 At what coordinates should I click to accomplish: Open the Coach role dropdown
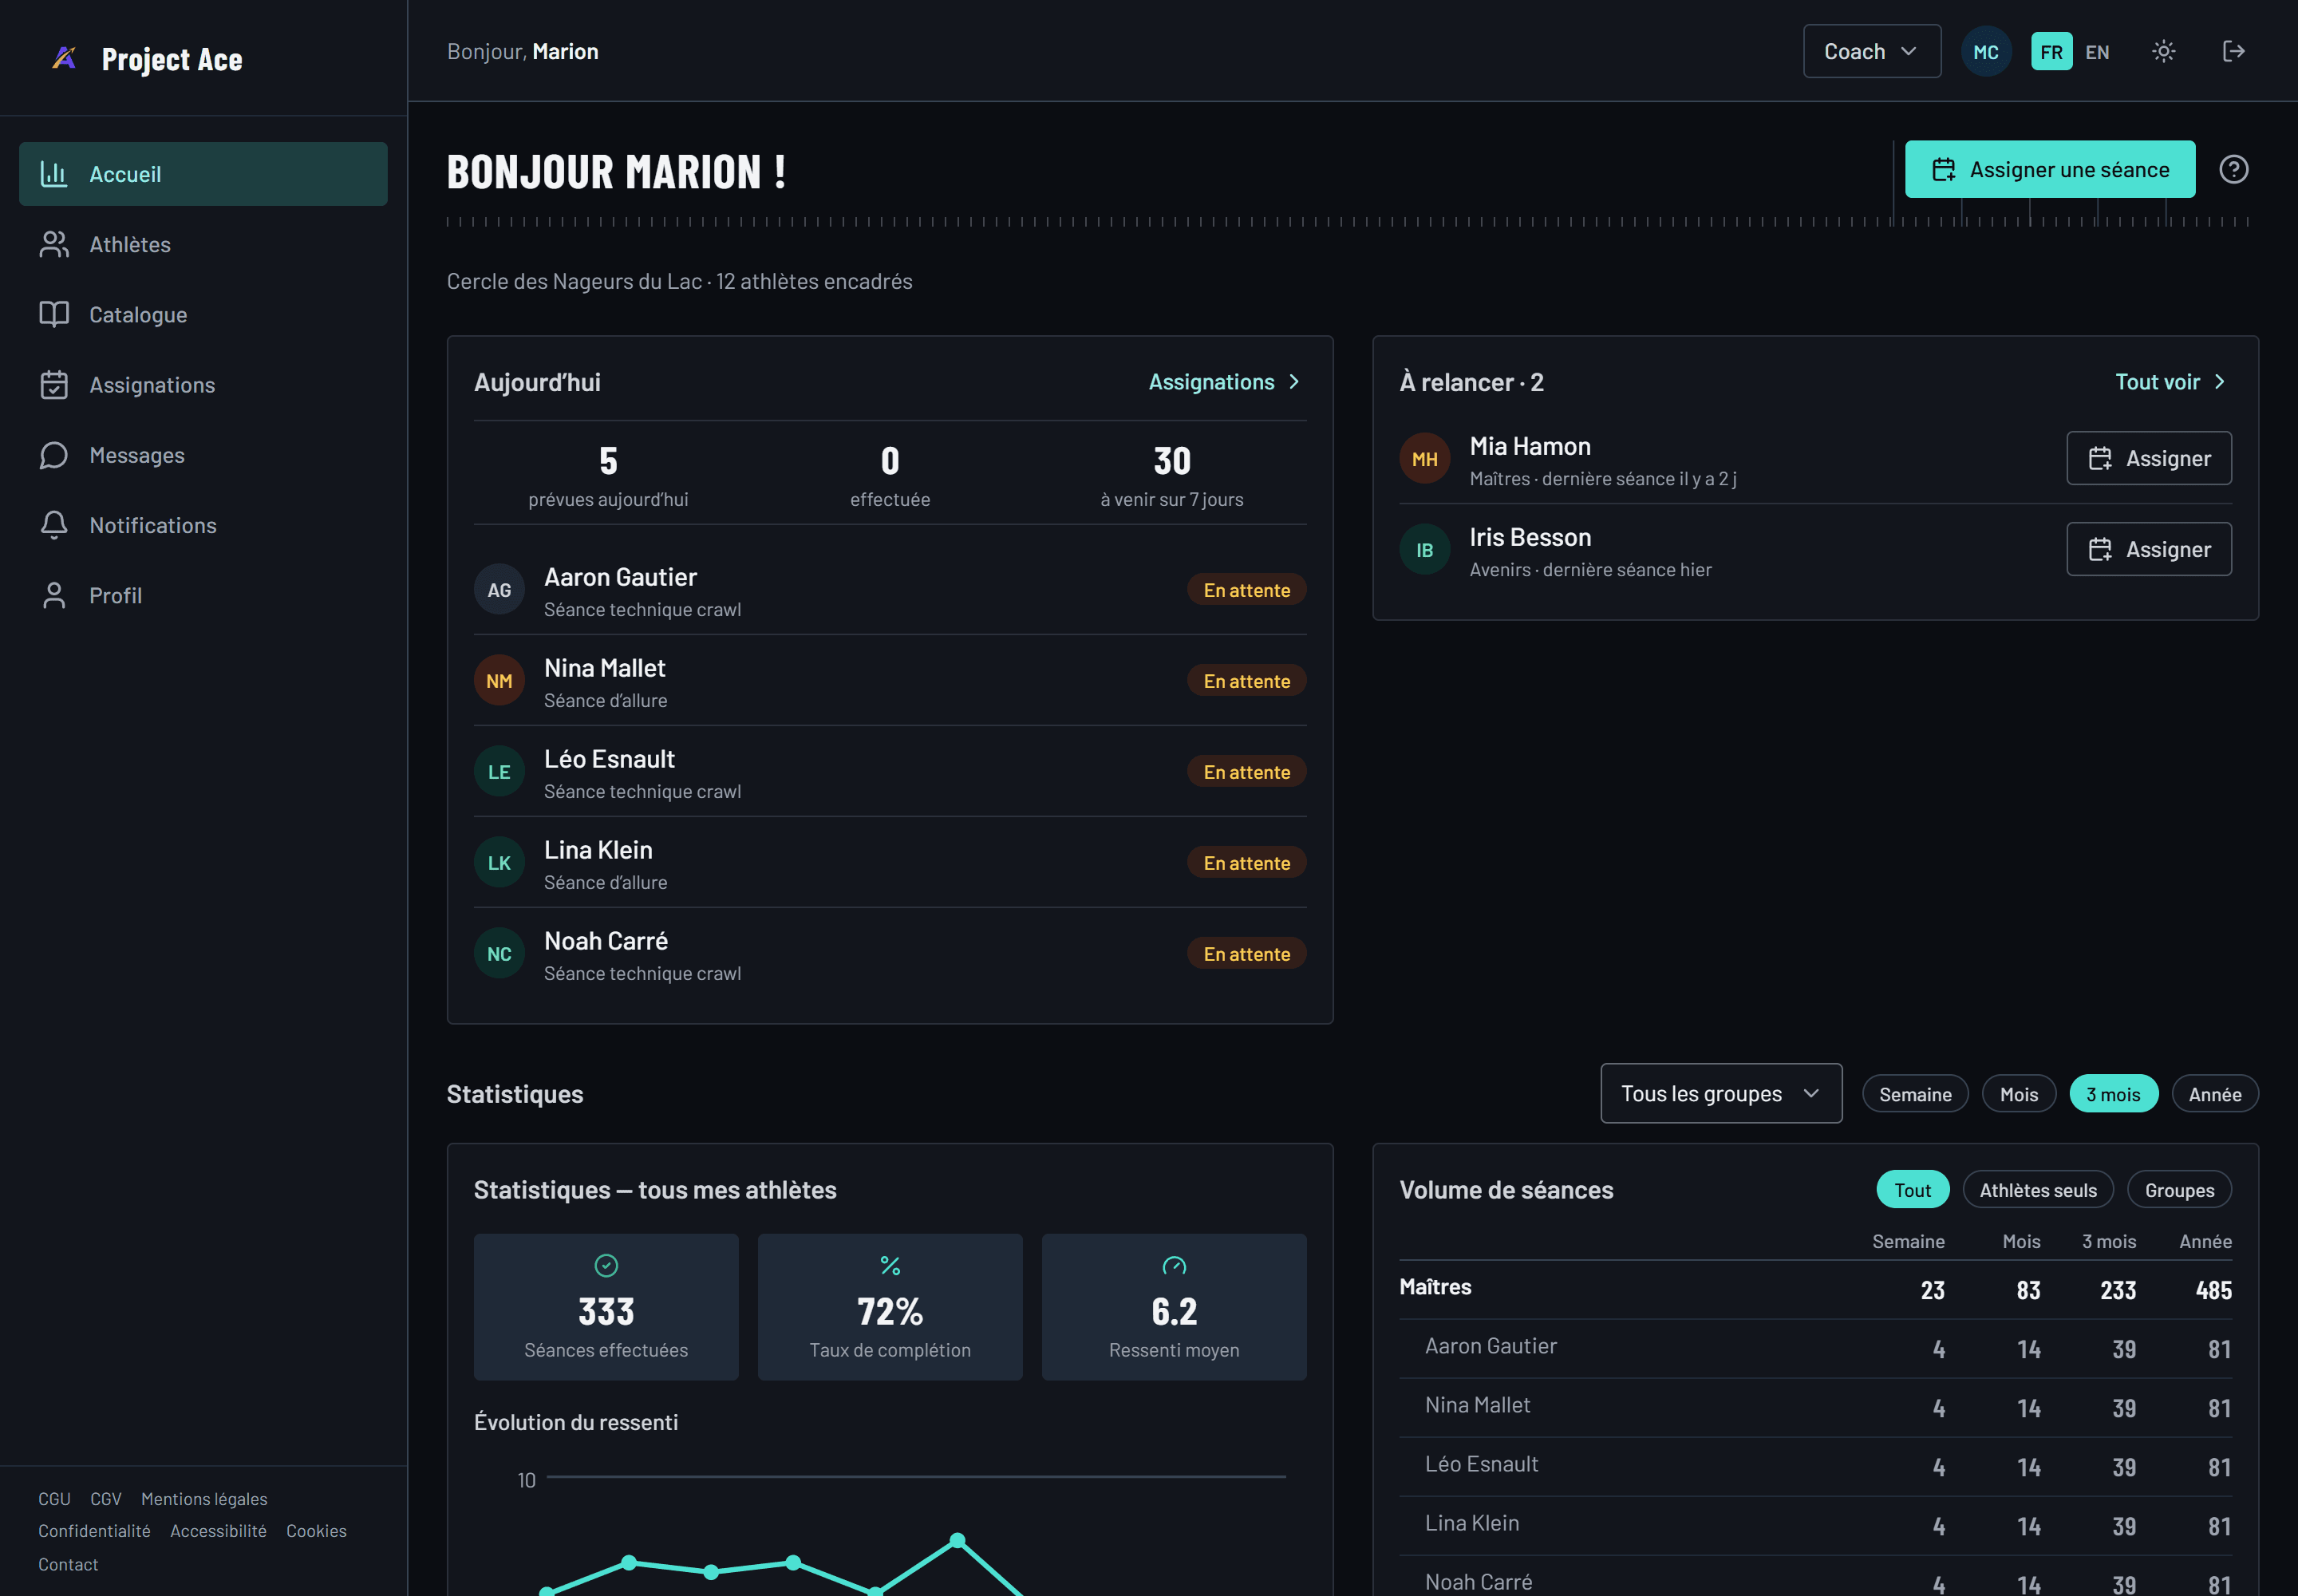1871,51
